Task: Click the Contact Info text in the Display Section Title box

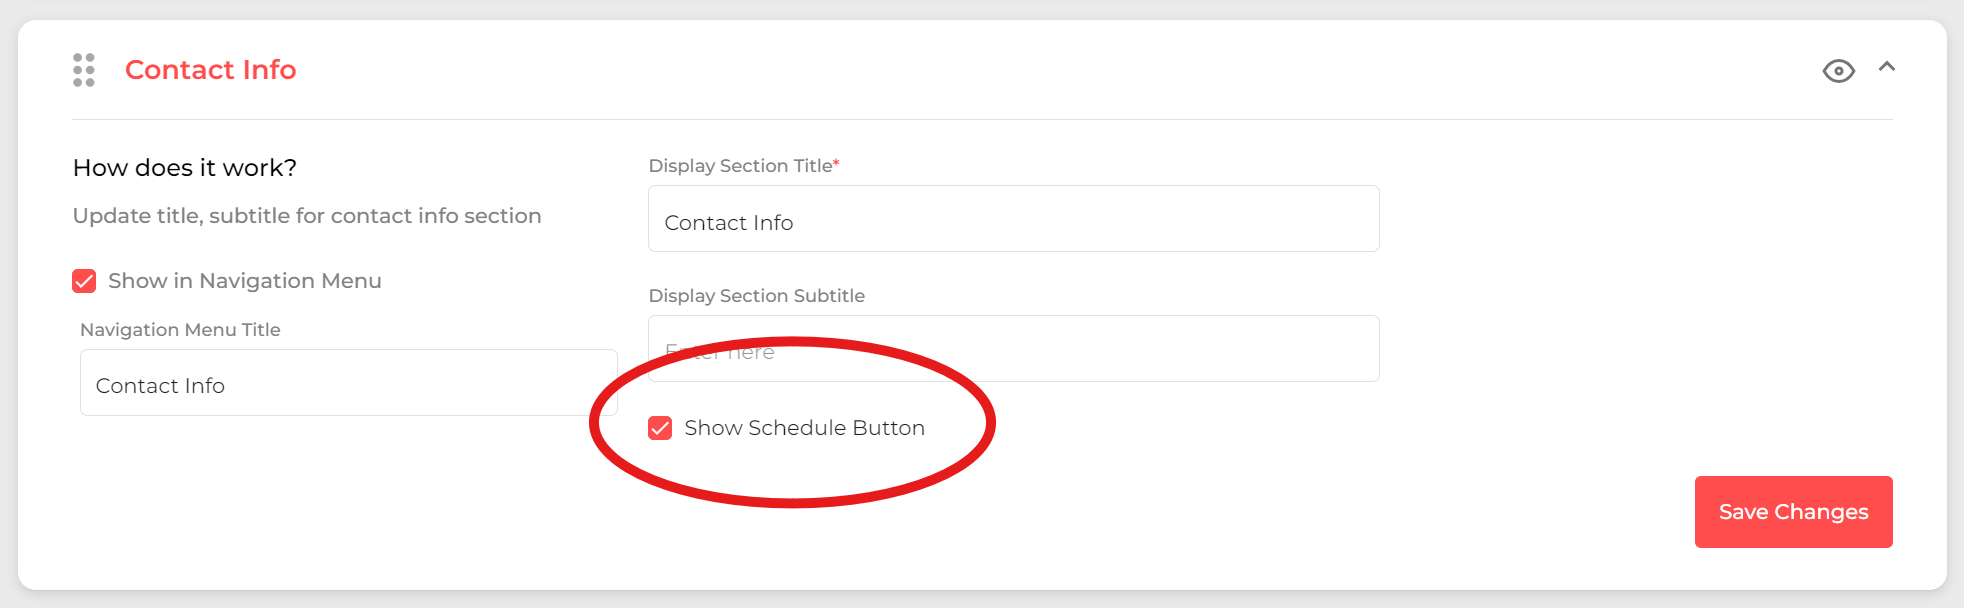Action: (x=728, y=223)
